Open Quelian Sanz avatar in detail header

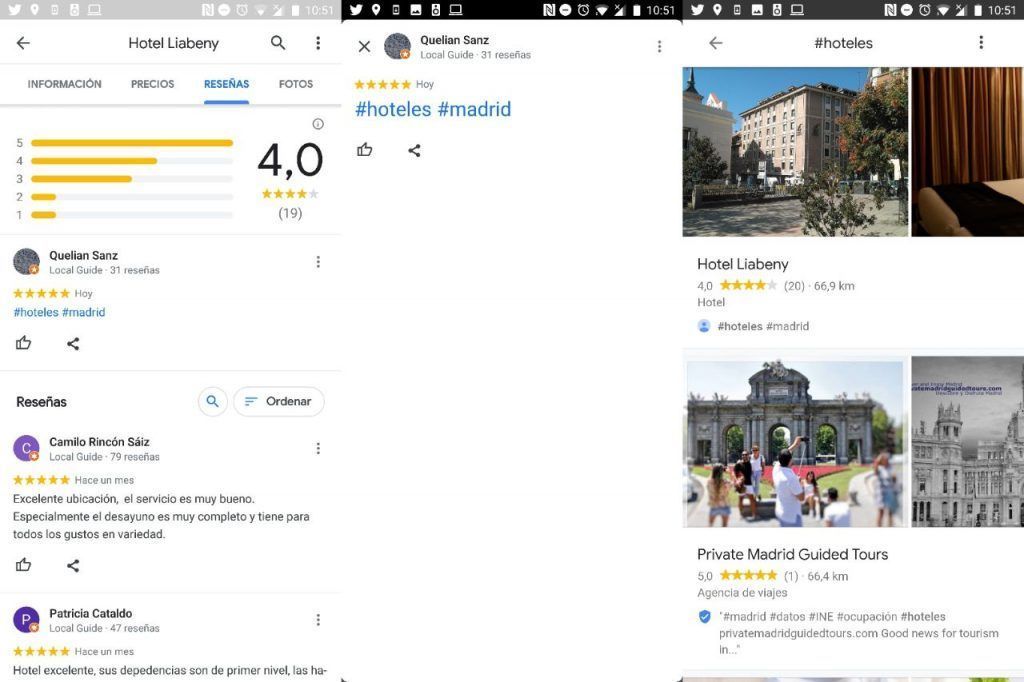coord(397,46)
